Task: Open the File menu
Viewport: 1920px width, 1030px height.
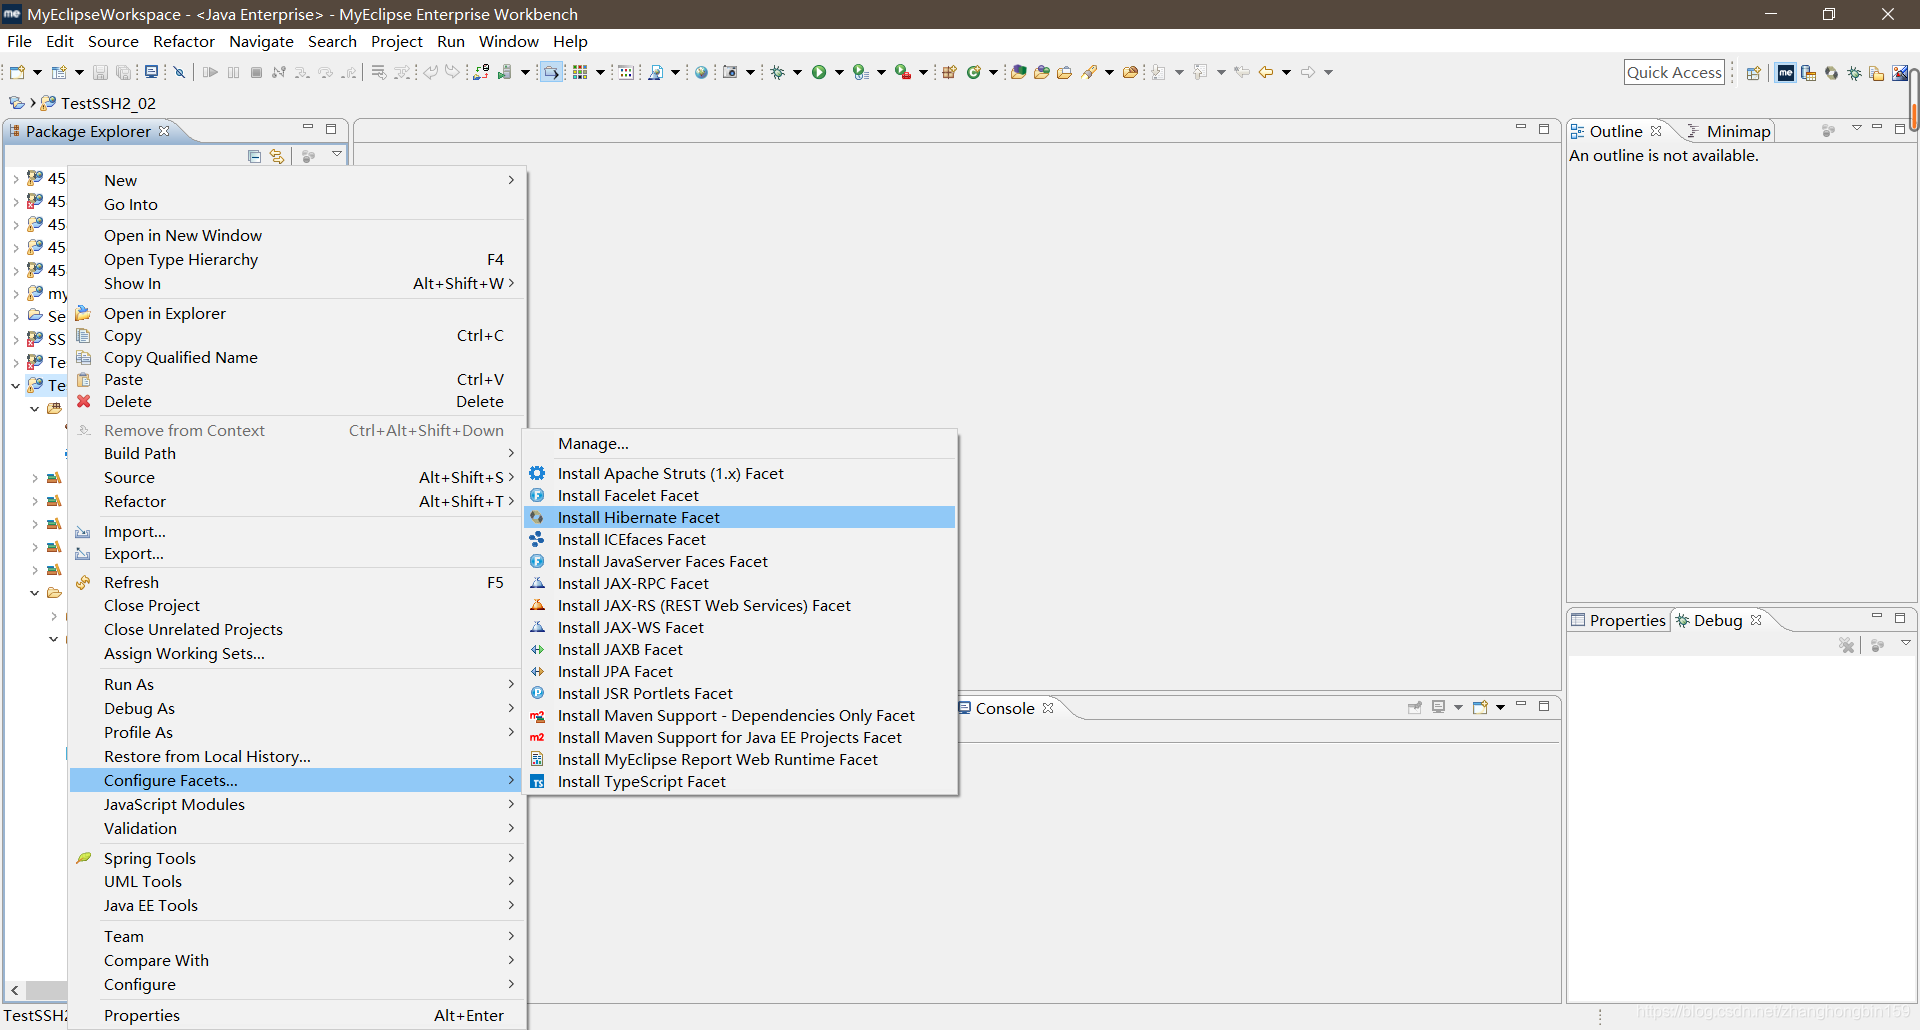Action: [x=19, y=41]
